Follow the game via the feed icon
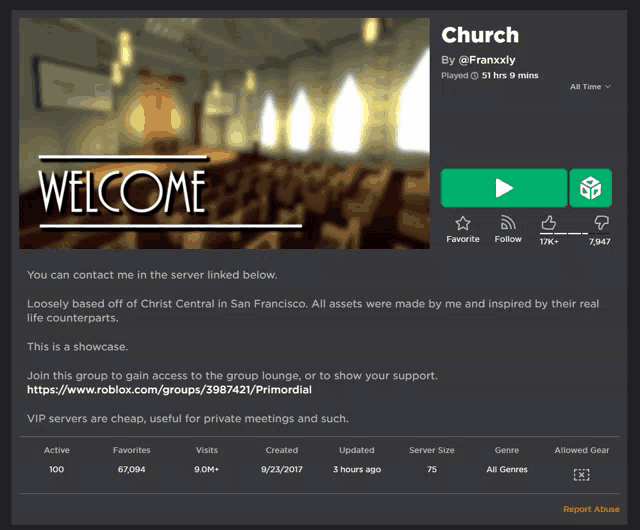The image size is (640, 530). (508, 223)
